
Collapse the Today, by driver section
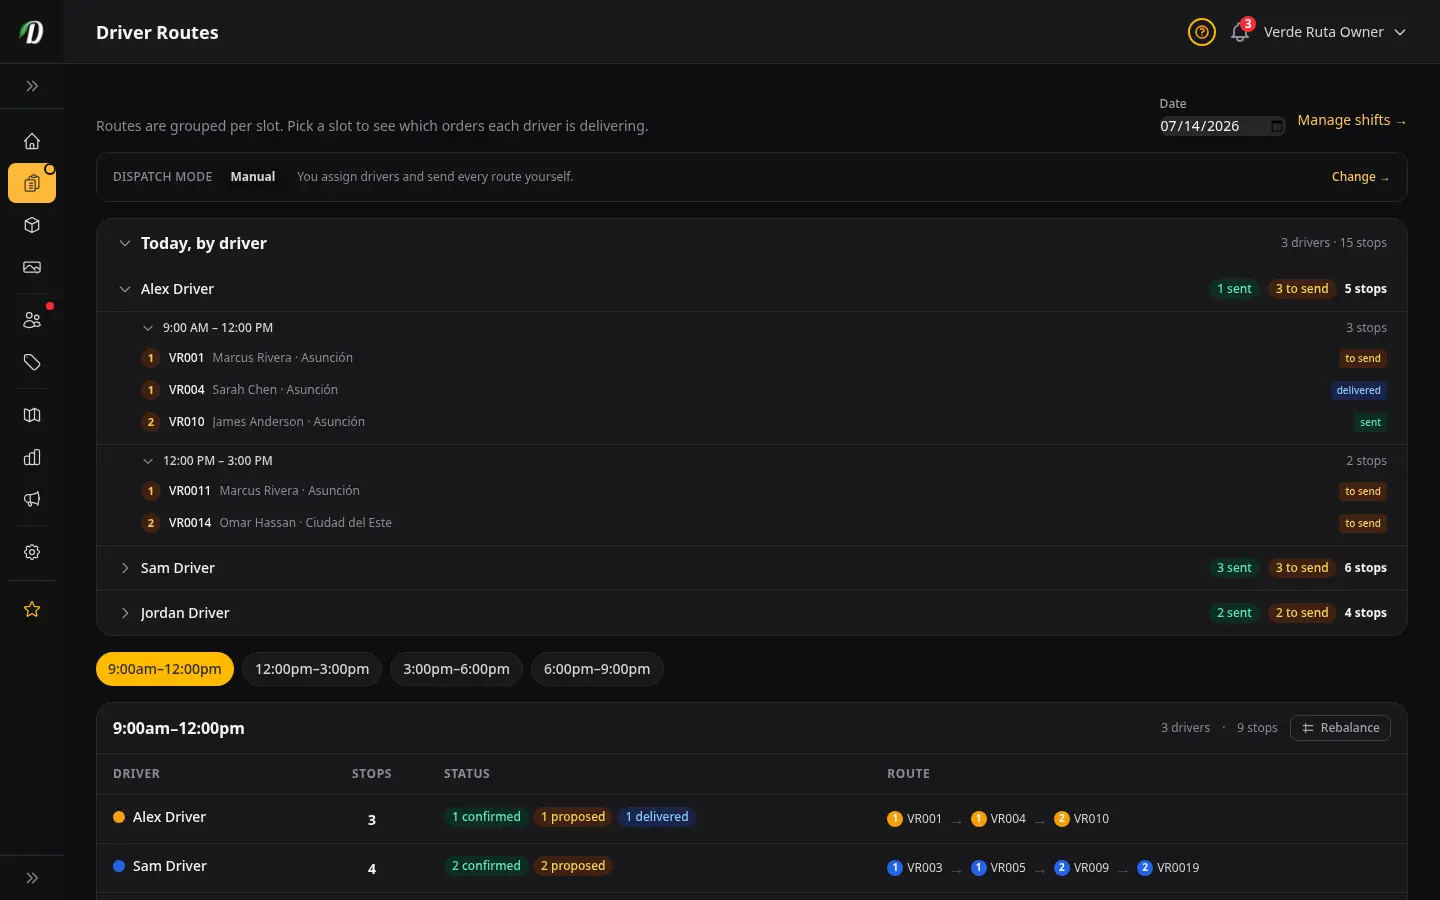tap(125, 243)
